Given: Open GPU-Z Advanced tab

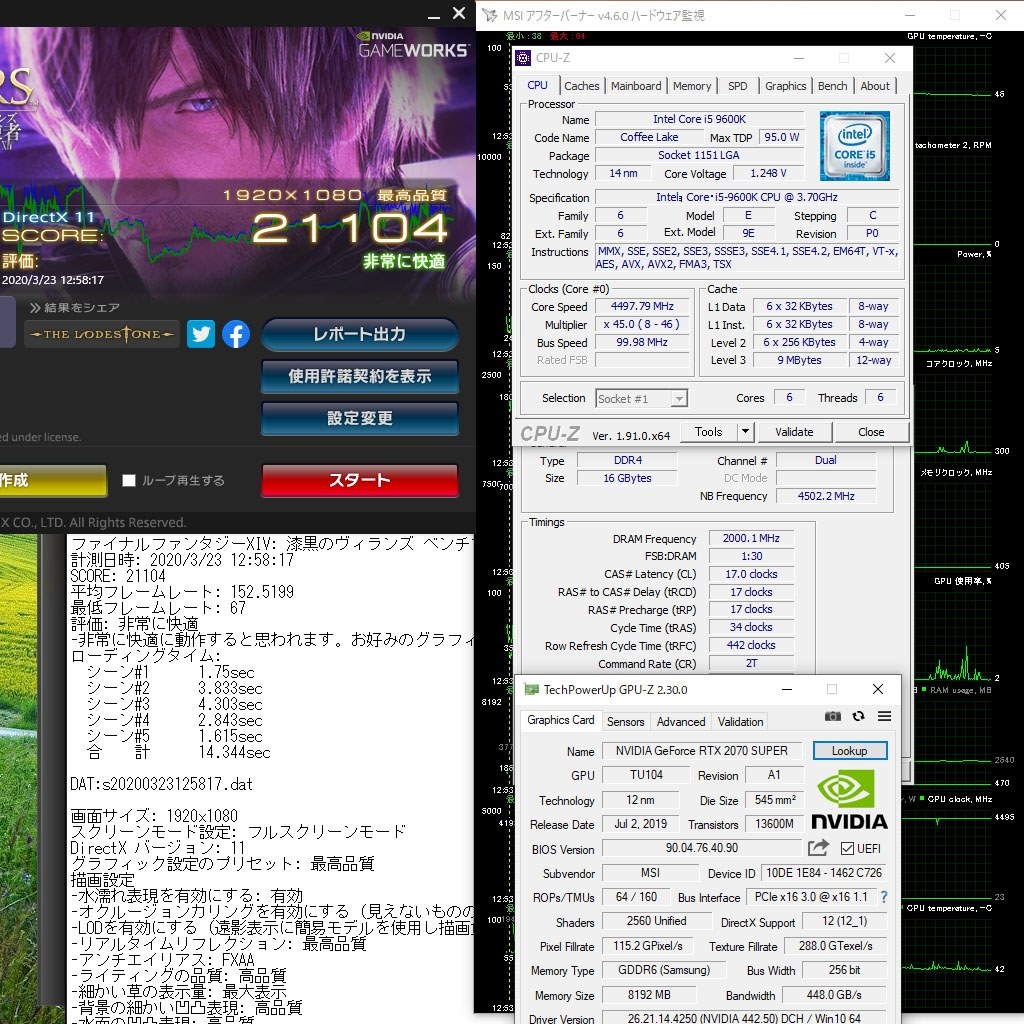Looking at the screenshot, I should point(681,722).
